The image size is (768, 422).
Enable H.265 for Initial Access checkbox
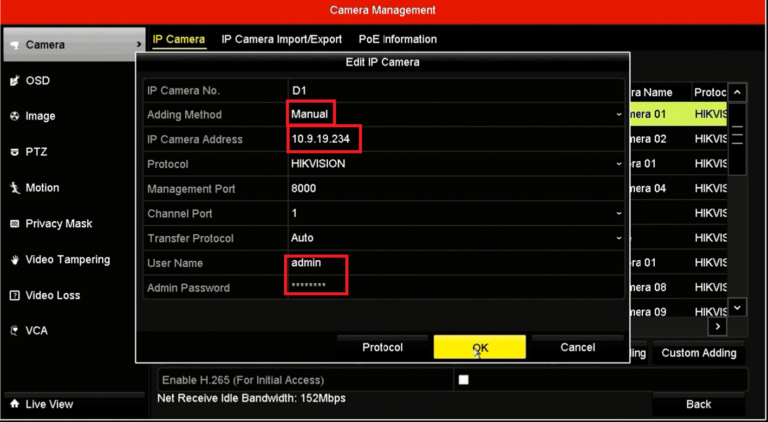(x=463, y=380)
